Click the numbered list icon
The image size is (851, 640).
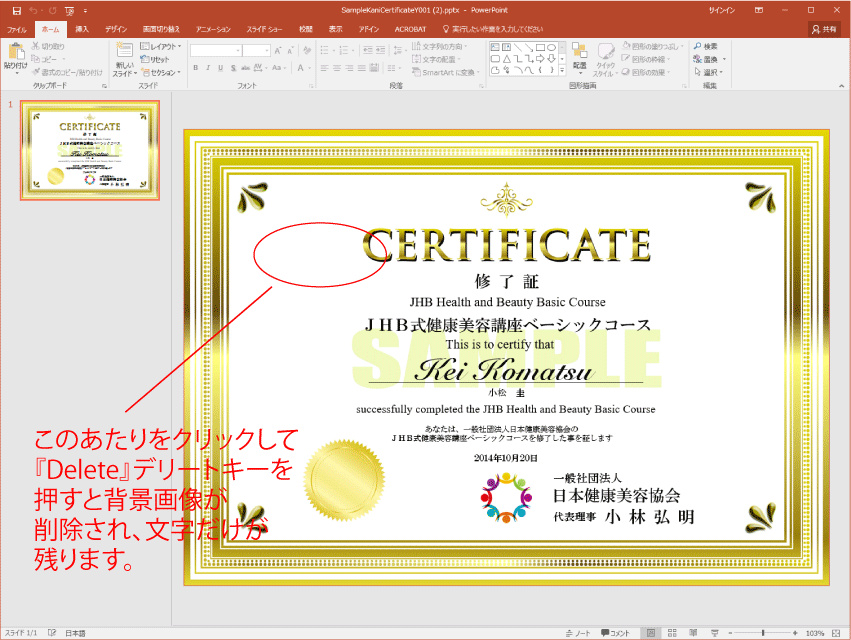point(343,50)
